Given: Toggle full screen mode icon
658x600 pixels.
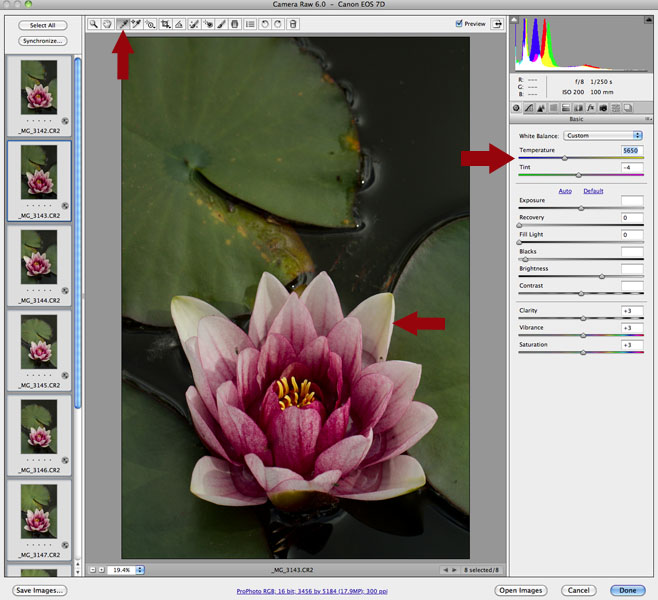Looking at the screenshot, I should pyautogui.click(x=497, y=24).
